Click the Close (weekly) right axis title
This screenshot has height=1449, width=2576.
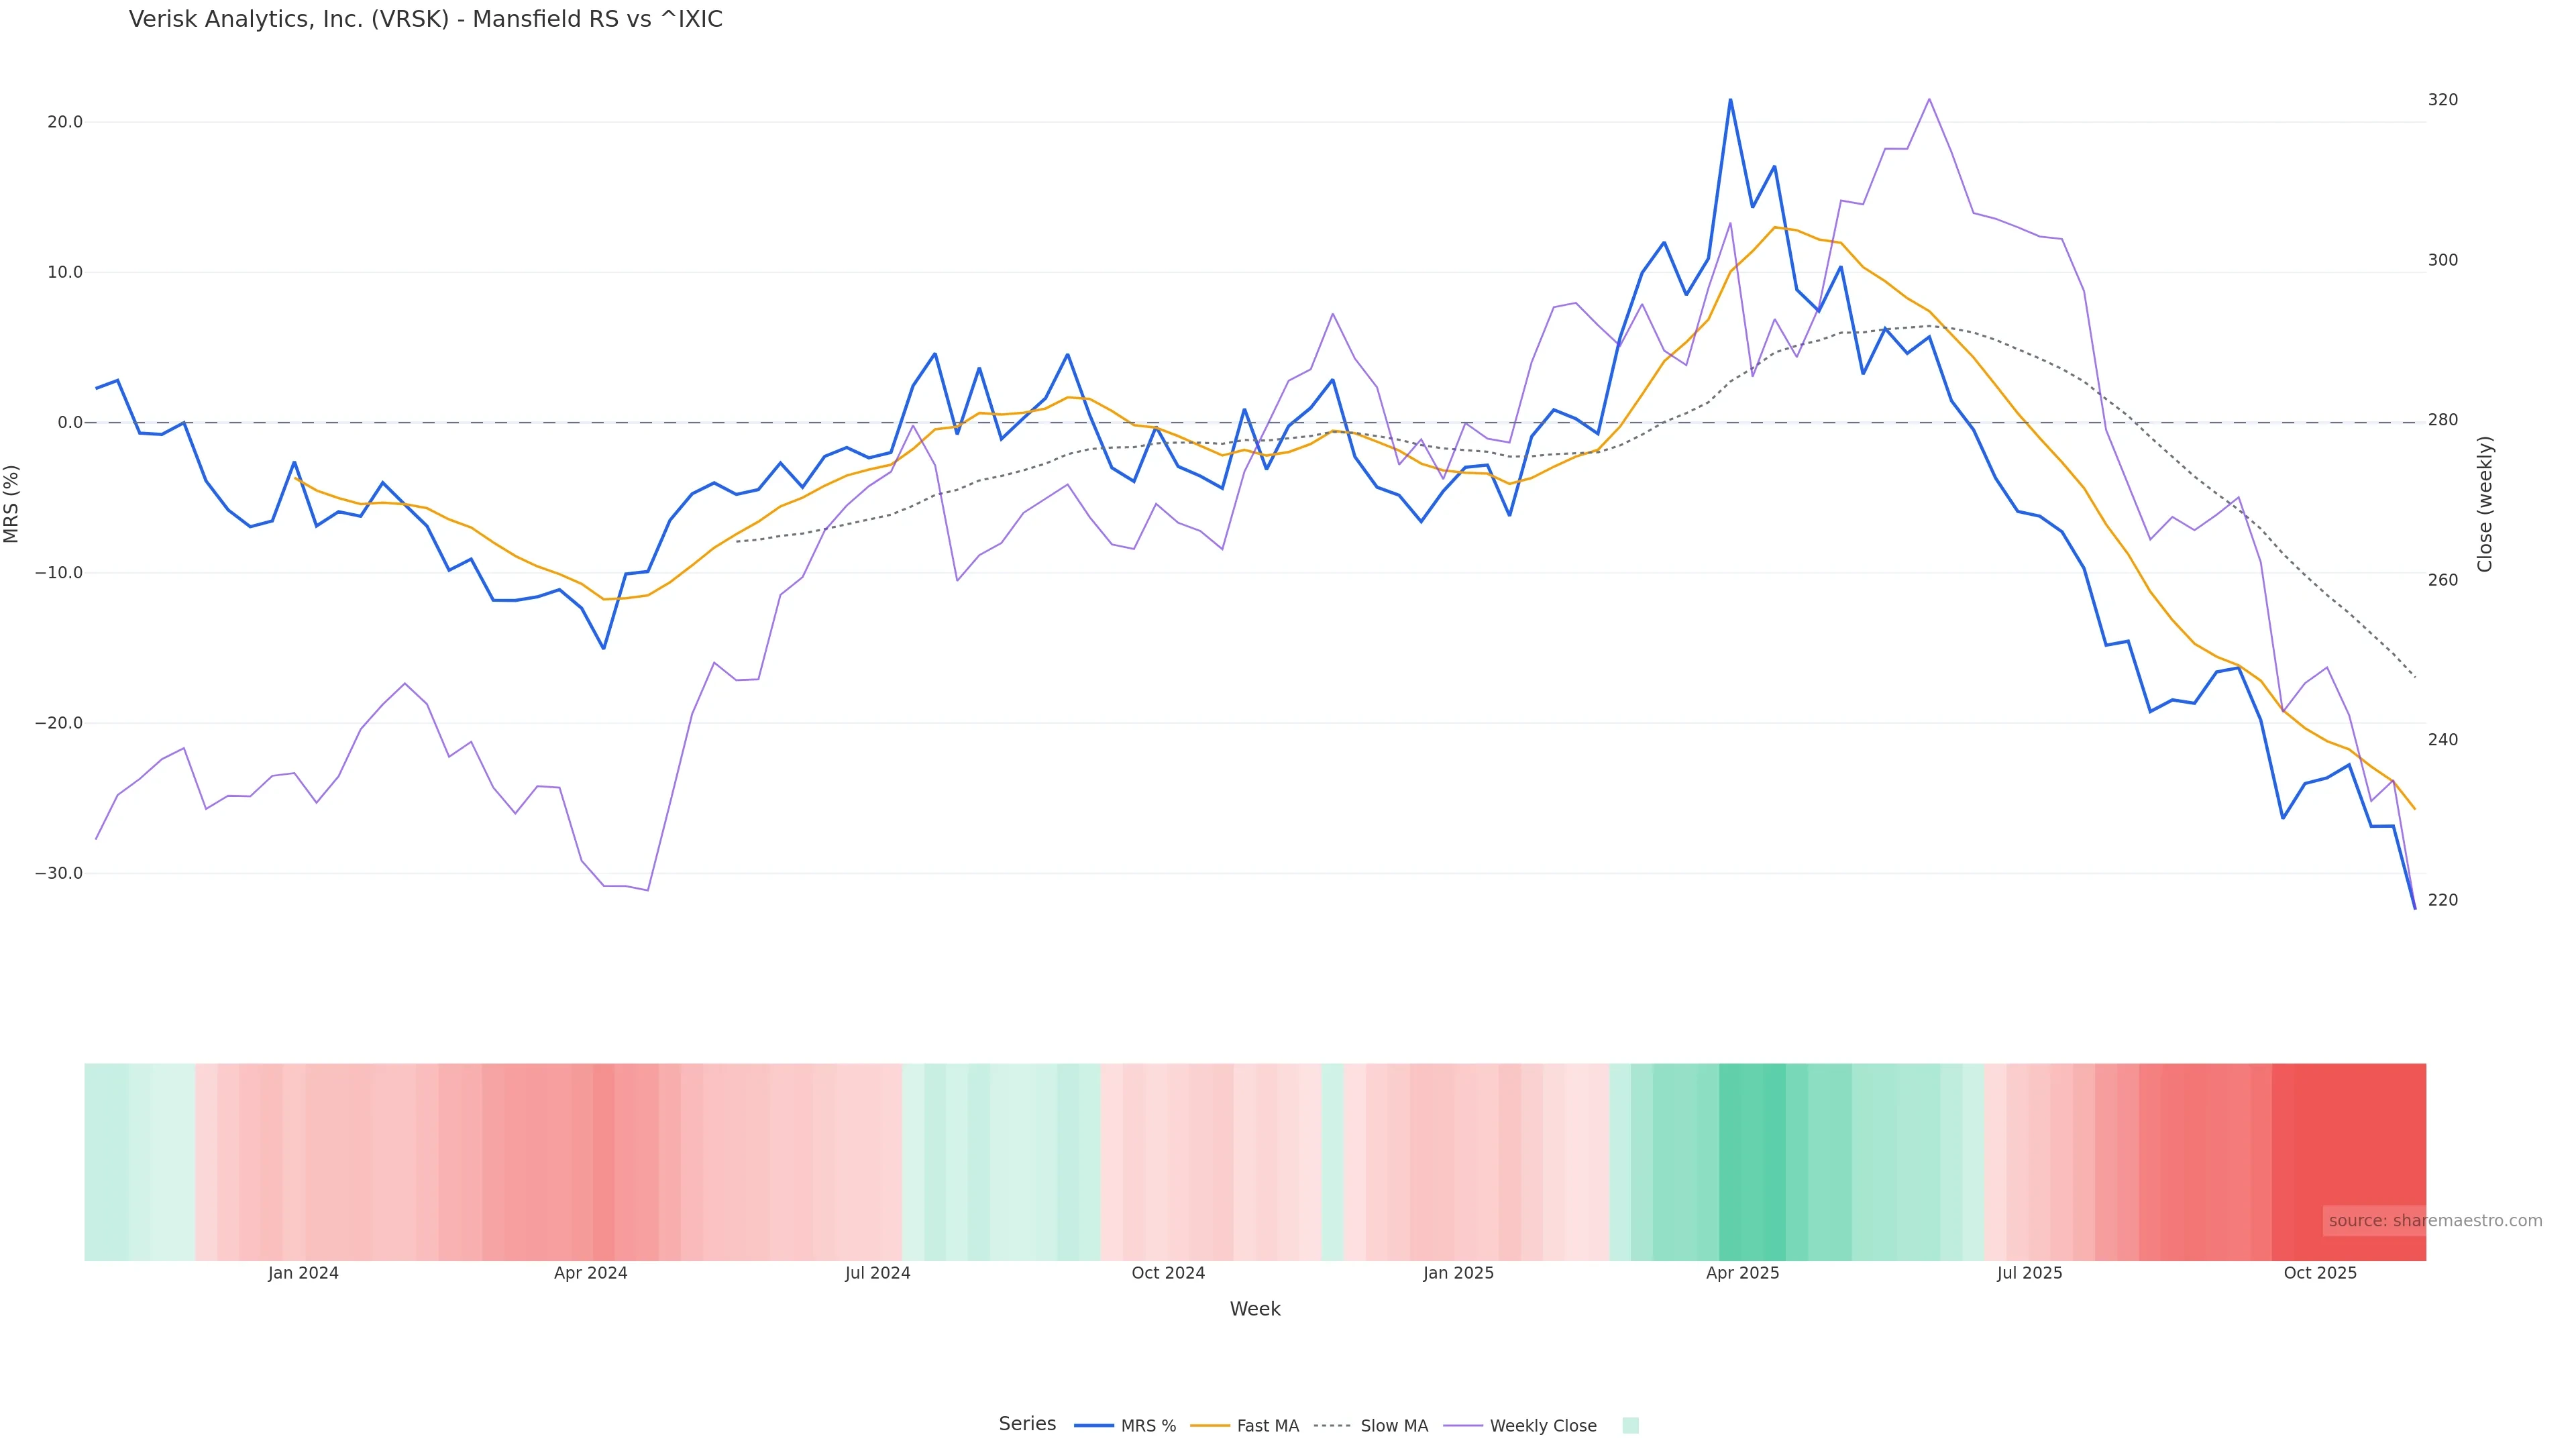pyautogui.click(x=2485, y=504)
